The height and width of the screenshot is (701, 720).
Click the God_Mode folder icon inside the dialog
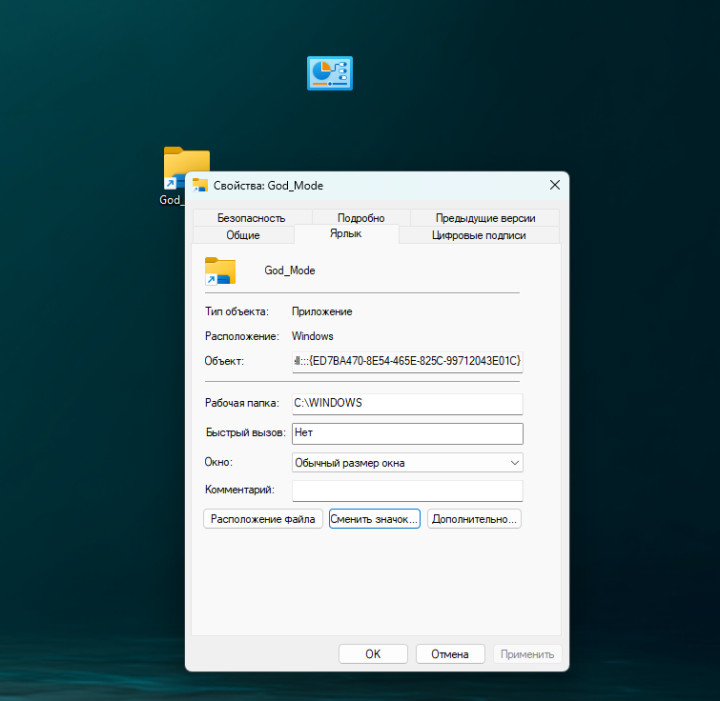click(x=220, y=271)
